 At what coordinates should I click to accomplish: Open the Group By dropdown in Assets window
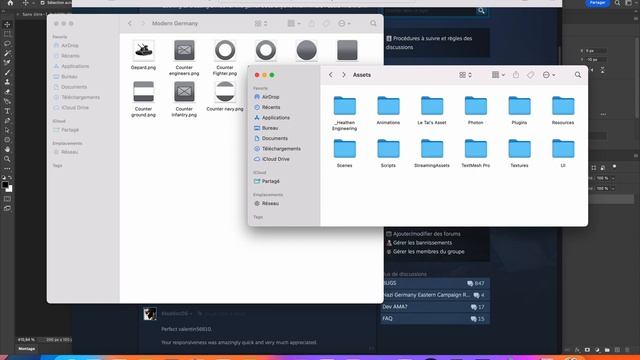point(498,75)
